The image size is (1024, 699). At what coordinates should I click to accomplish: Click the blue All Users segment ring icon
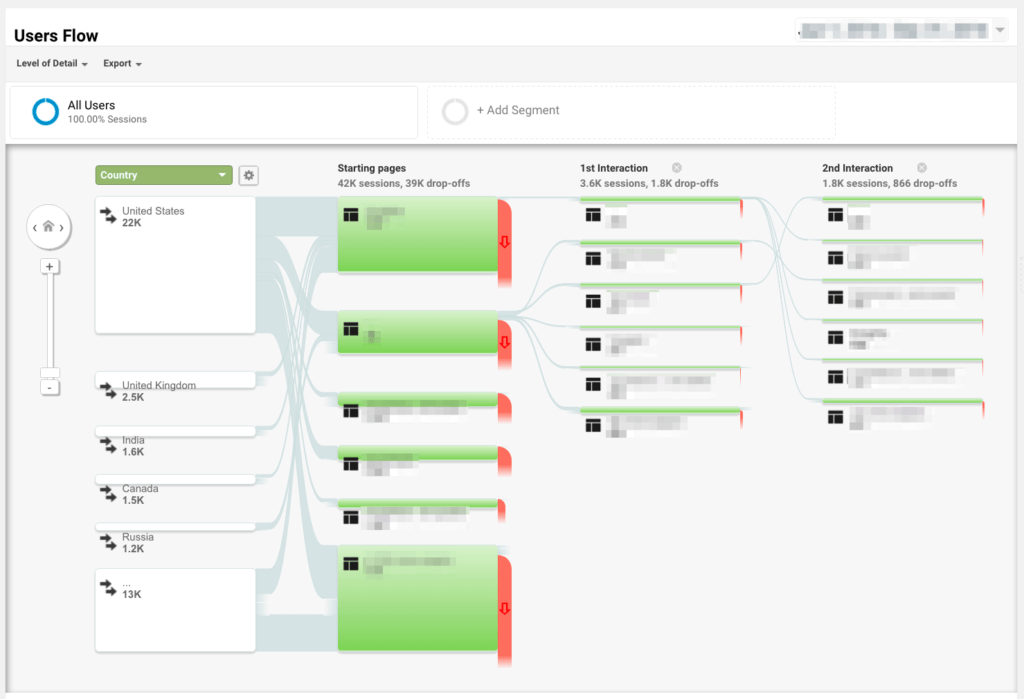tap(44, 111)
